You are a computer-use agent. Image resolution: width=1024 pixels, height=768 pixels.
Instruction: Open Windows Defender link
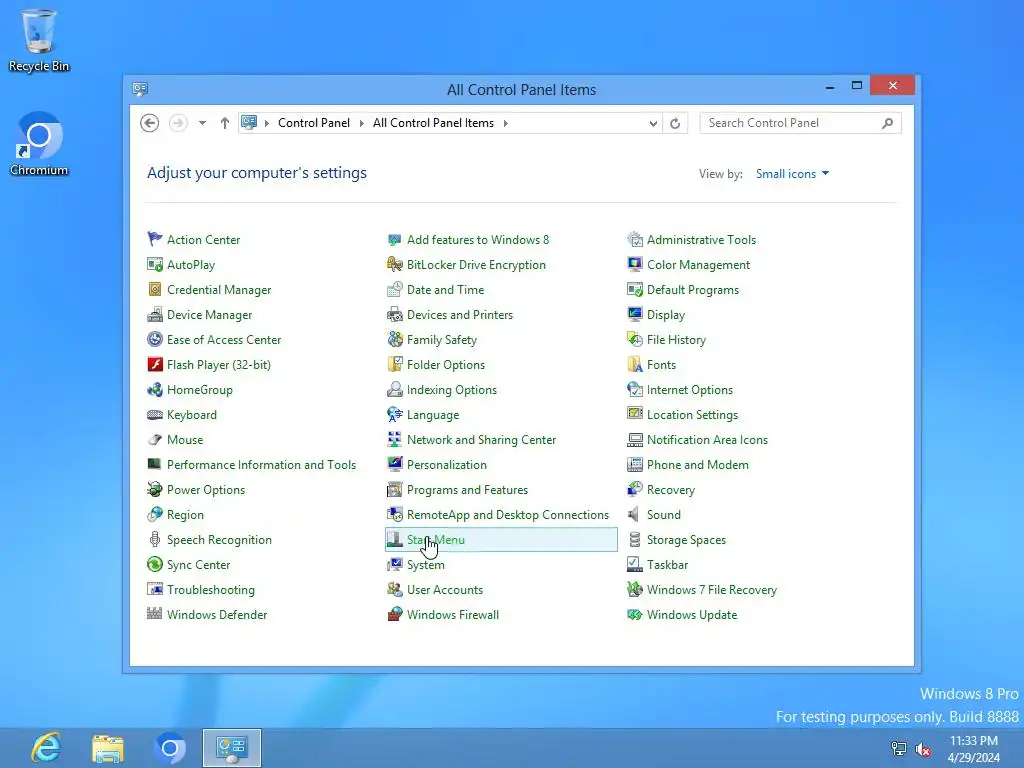[217, 615]
